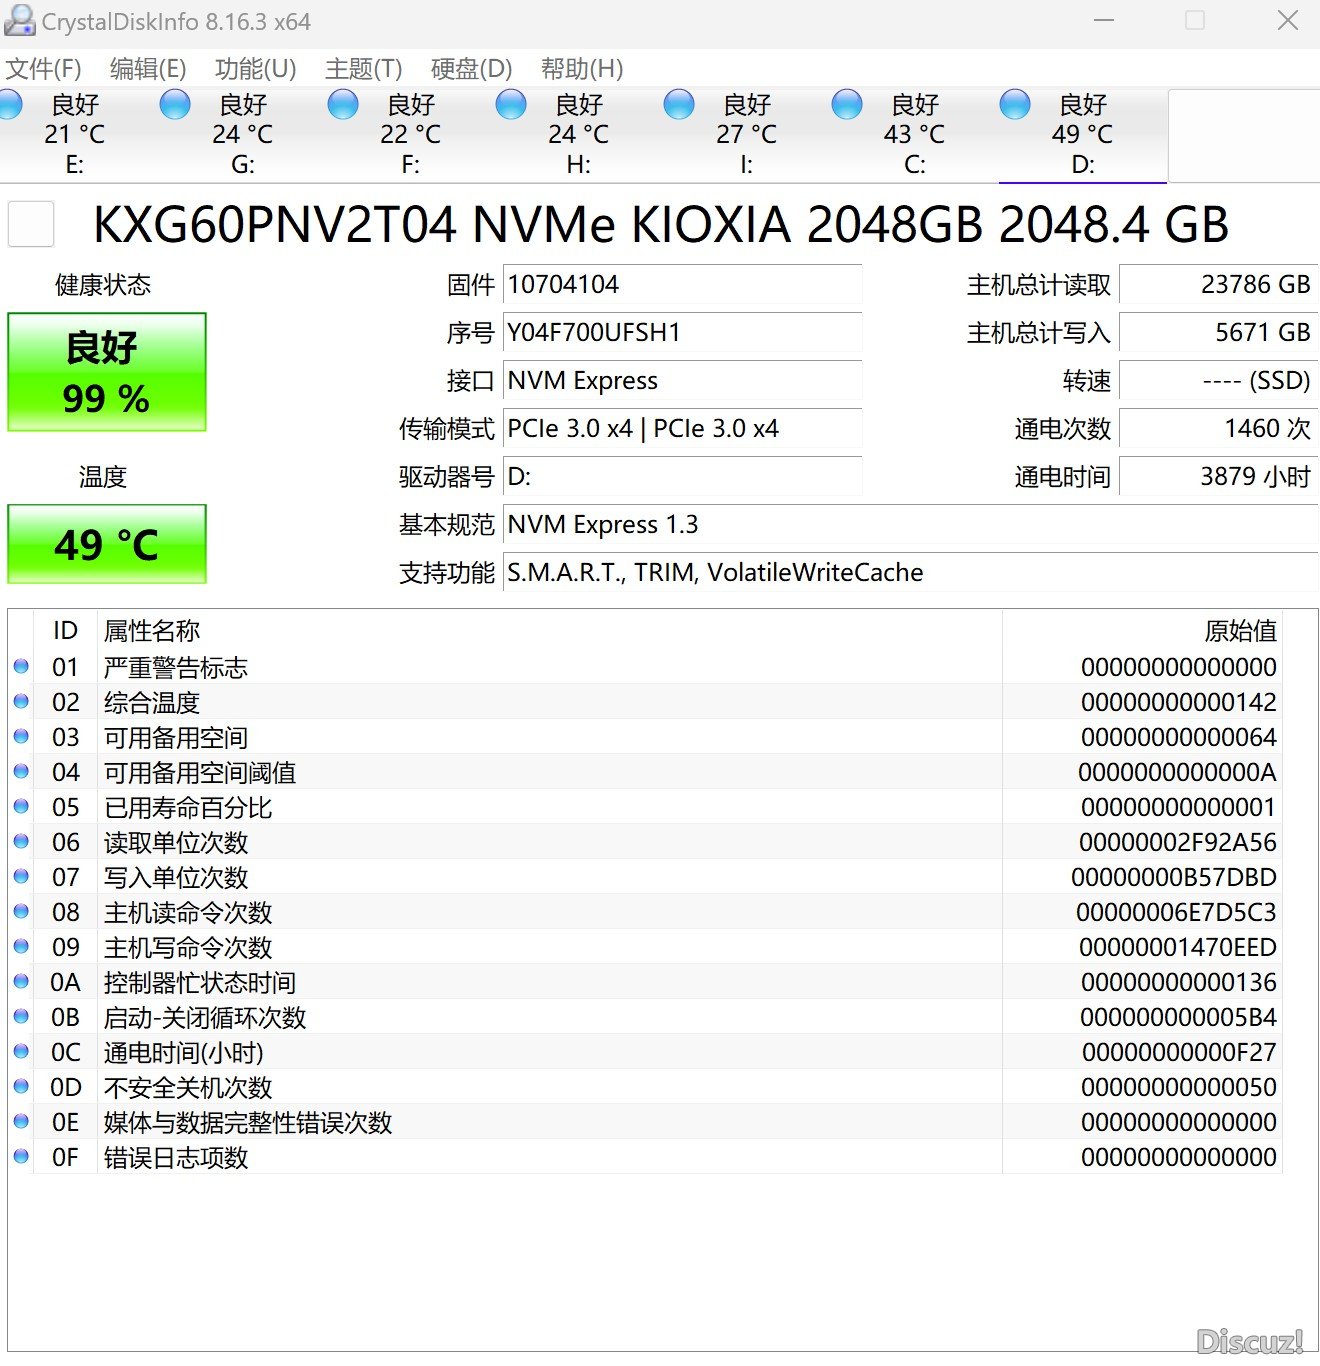The width and height of the screenshot is (1320, 1366).
Task: Click the 良好 99 % health status button
Action: coord(107,372)
